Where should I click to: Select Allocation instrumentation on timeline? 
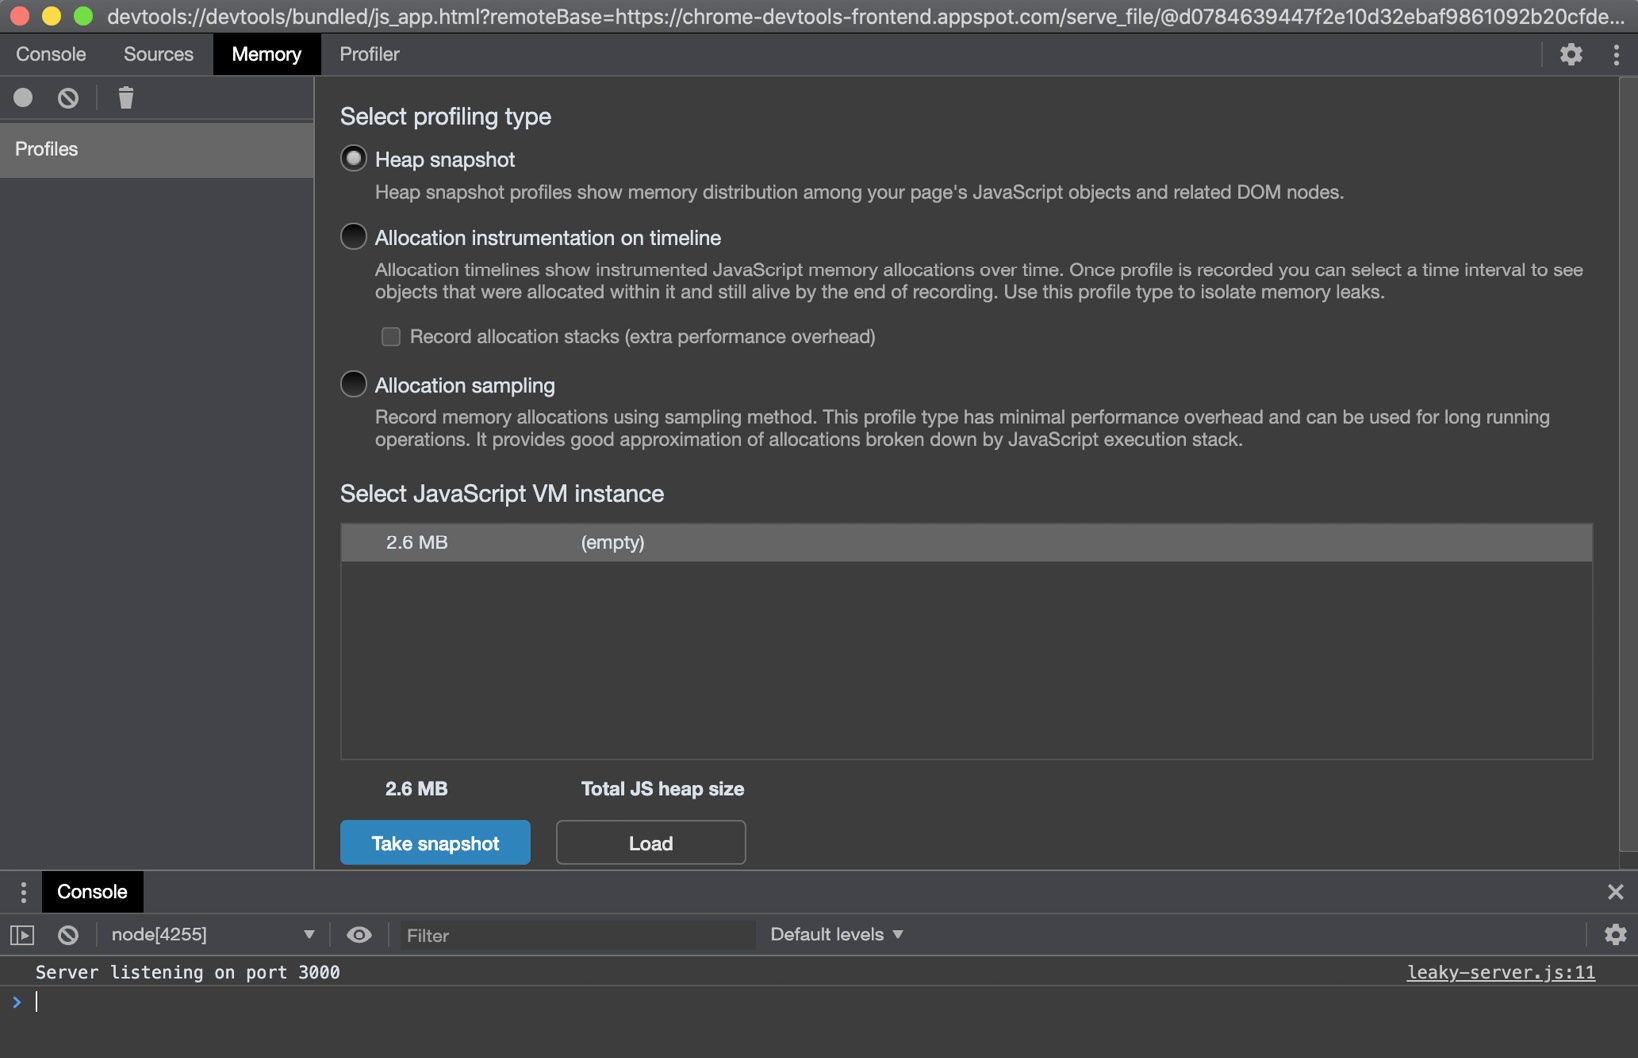(353, 237)
